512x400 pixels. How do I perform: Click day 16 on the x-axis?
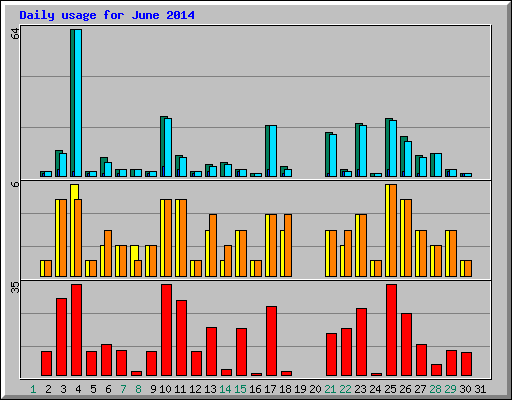(x=255, y=389)
